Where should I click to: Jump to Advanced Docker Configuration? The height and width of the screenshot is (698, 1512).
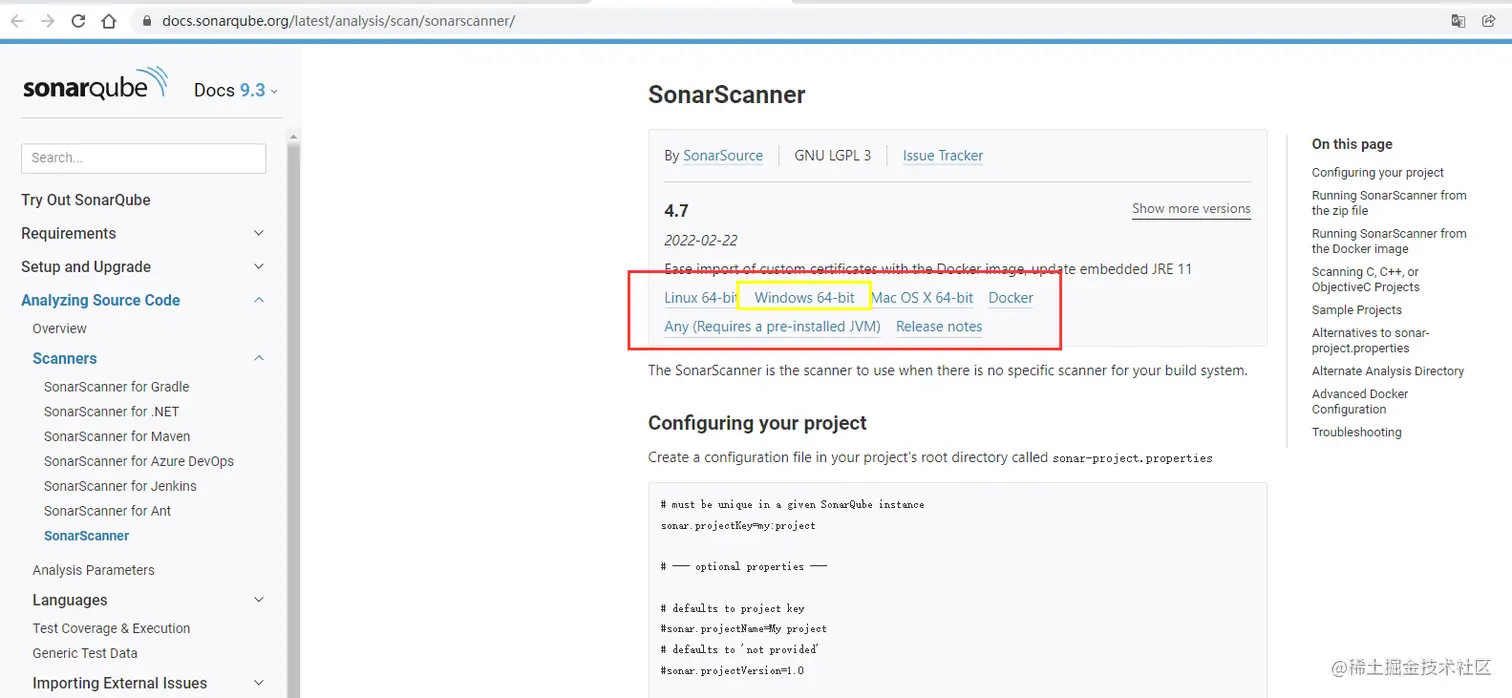1360,401
